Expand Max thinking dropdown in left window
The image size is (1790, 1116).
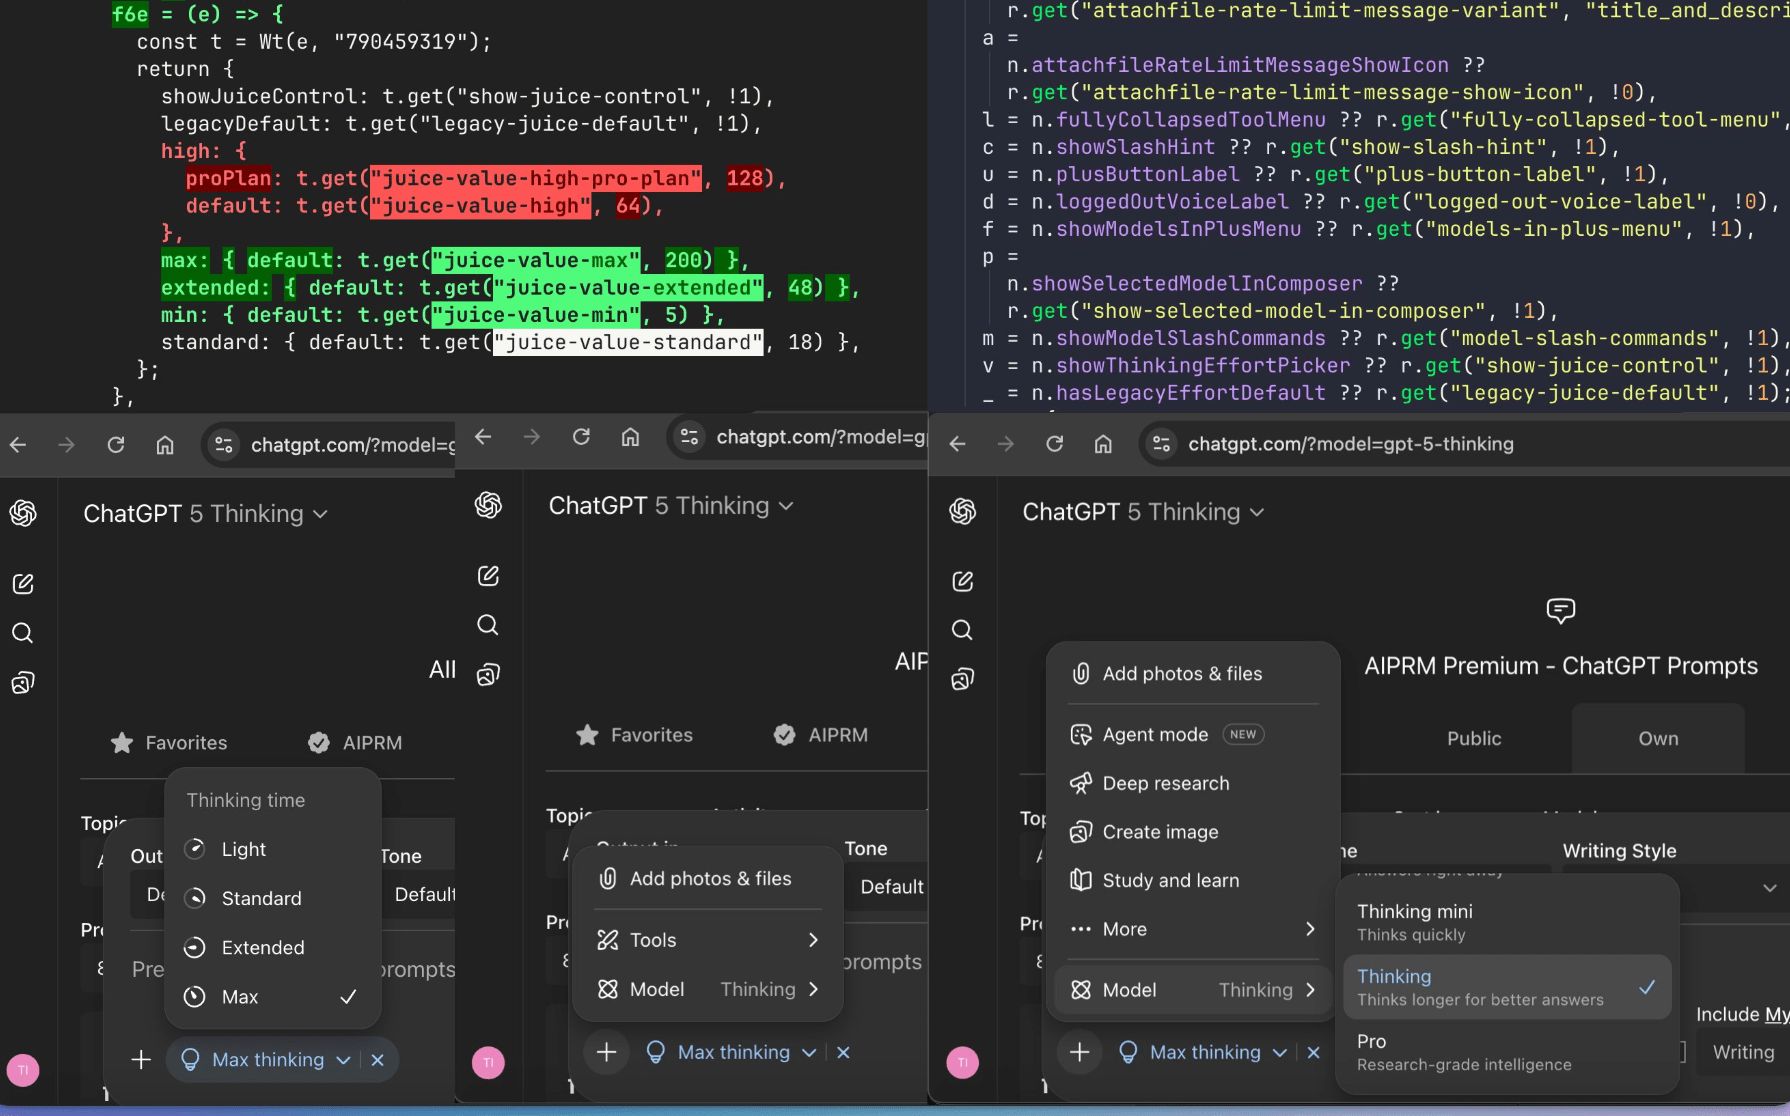click(x=343, y=1060)
